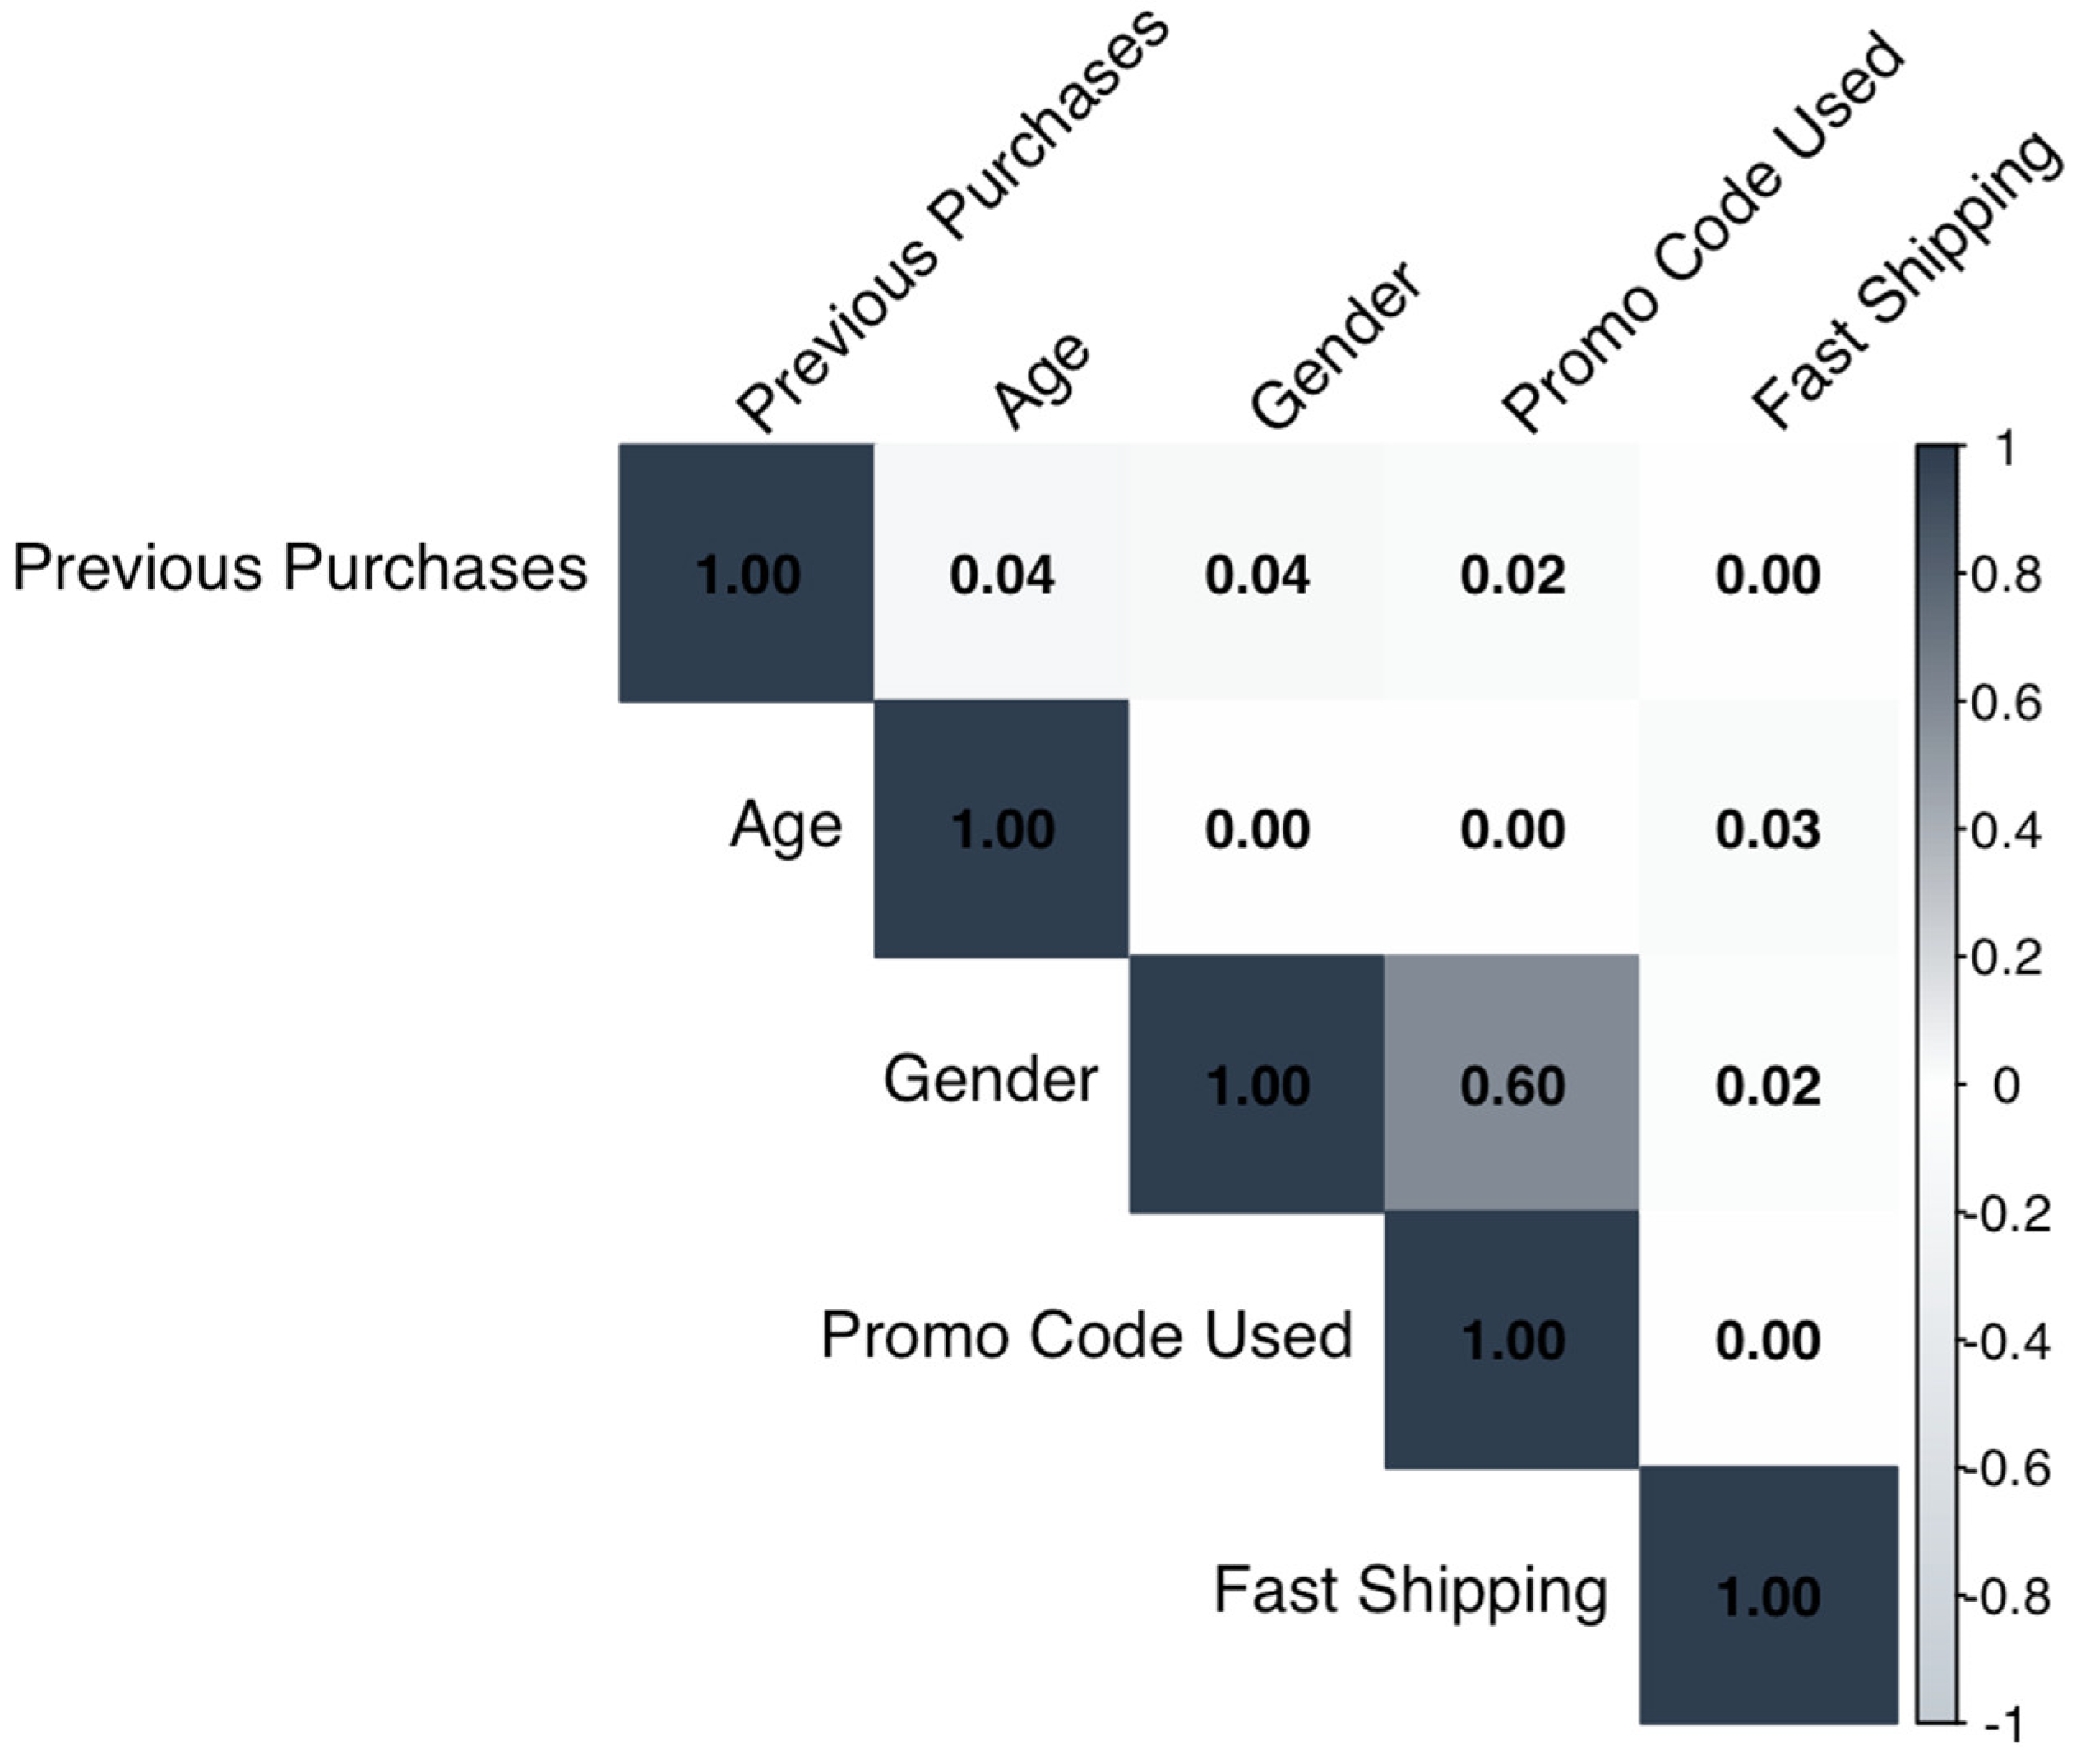Click the dark Fast Shipping diagonal 1.00 cell
2081x1764 pixels.
(1768, 1596)
